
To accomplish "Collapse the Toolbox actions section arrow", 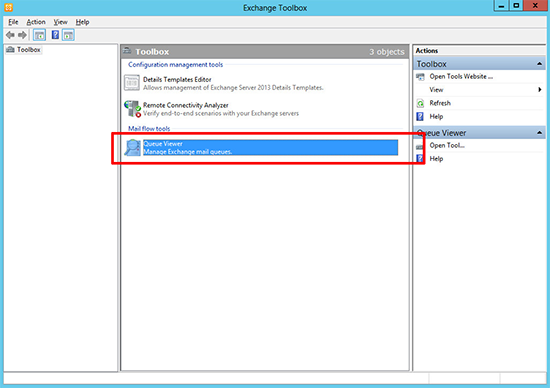I will (x=539, y=64).
